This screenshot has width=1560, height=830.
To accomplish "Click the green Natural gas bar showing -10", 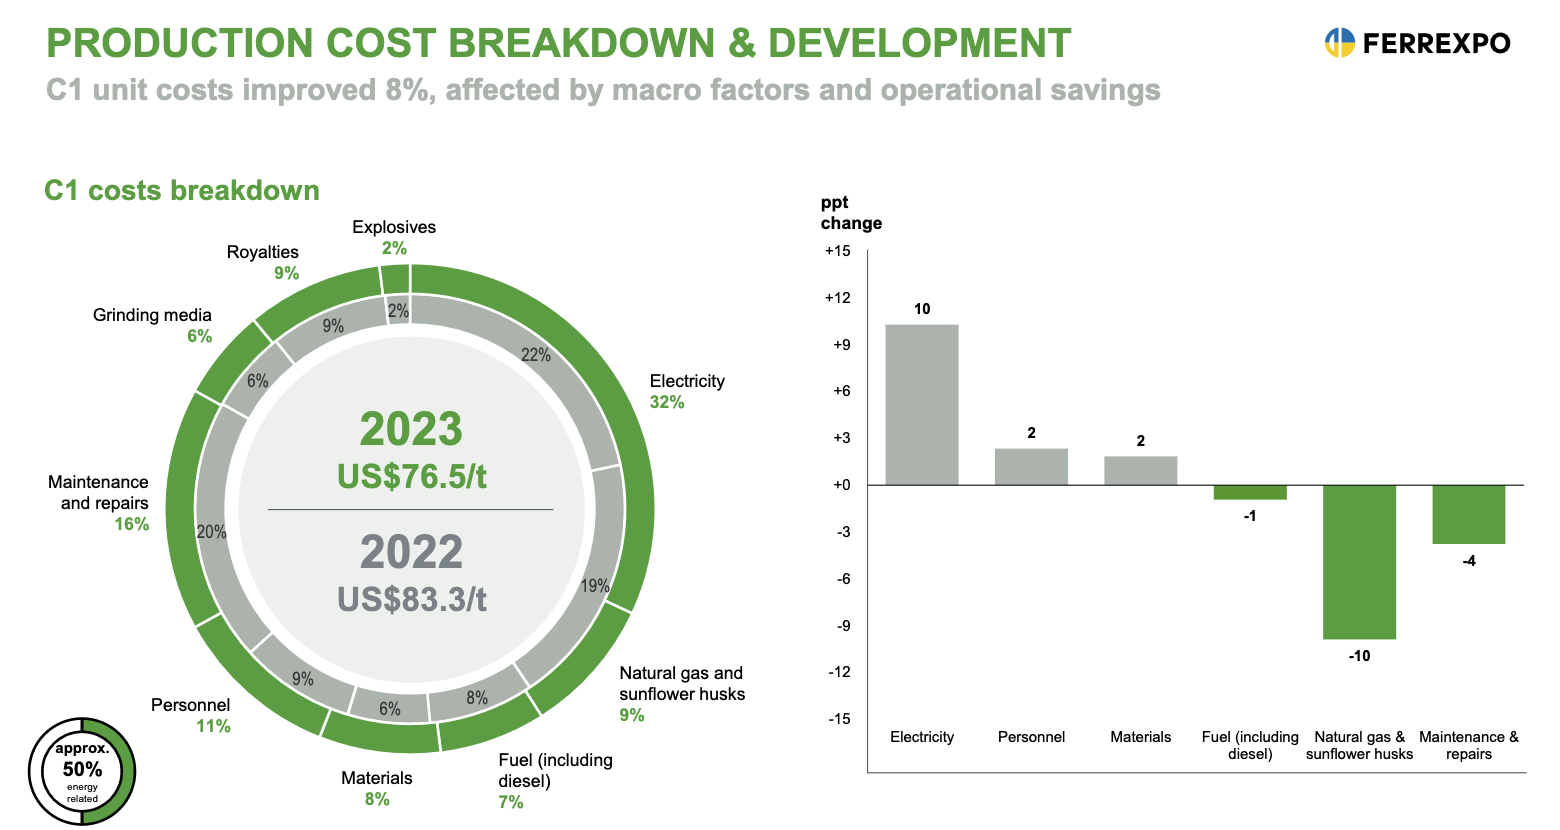I will tap(1358, 561).
